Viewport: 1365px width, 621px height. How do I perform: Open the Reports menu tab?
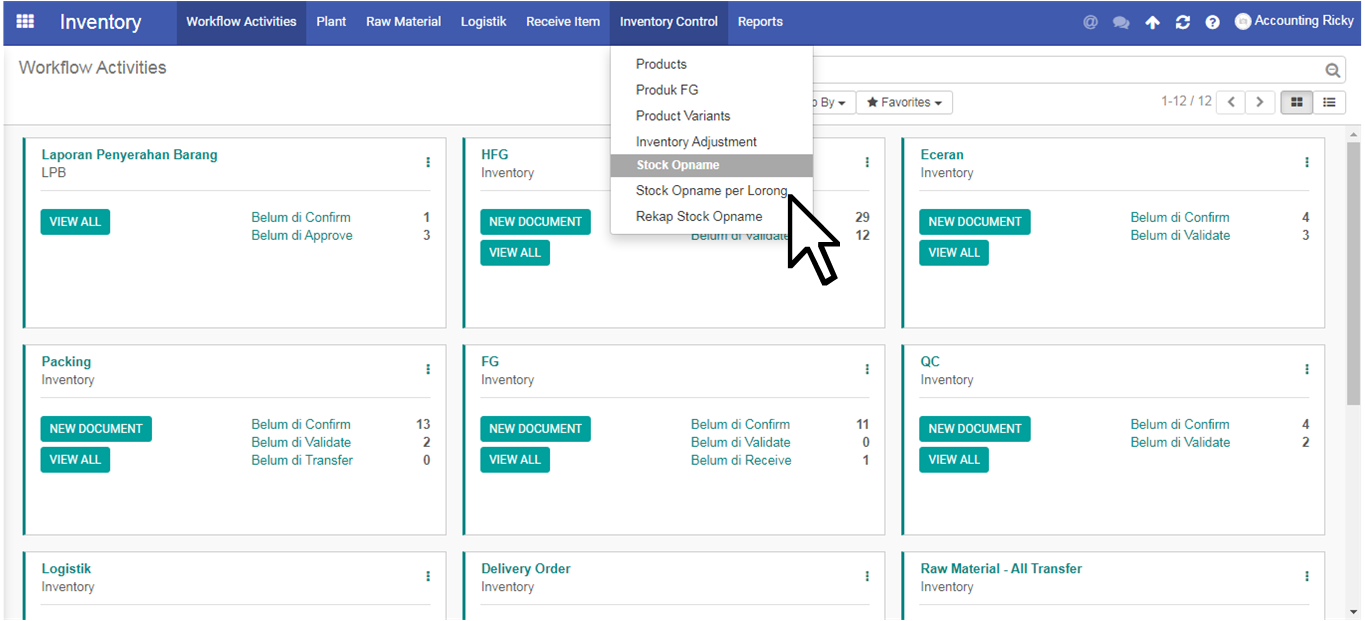click(760, 22)
